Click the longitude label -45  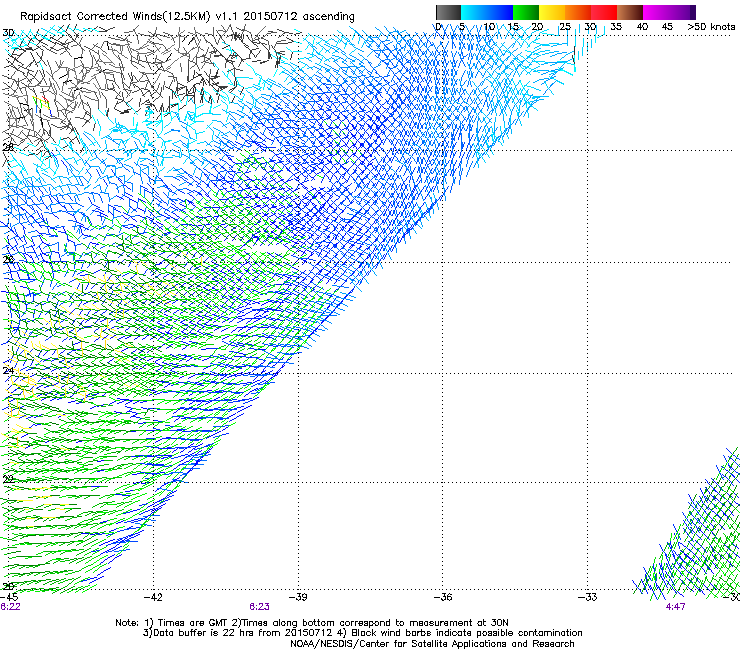[9, 597]
